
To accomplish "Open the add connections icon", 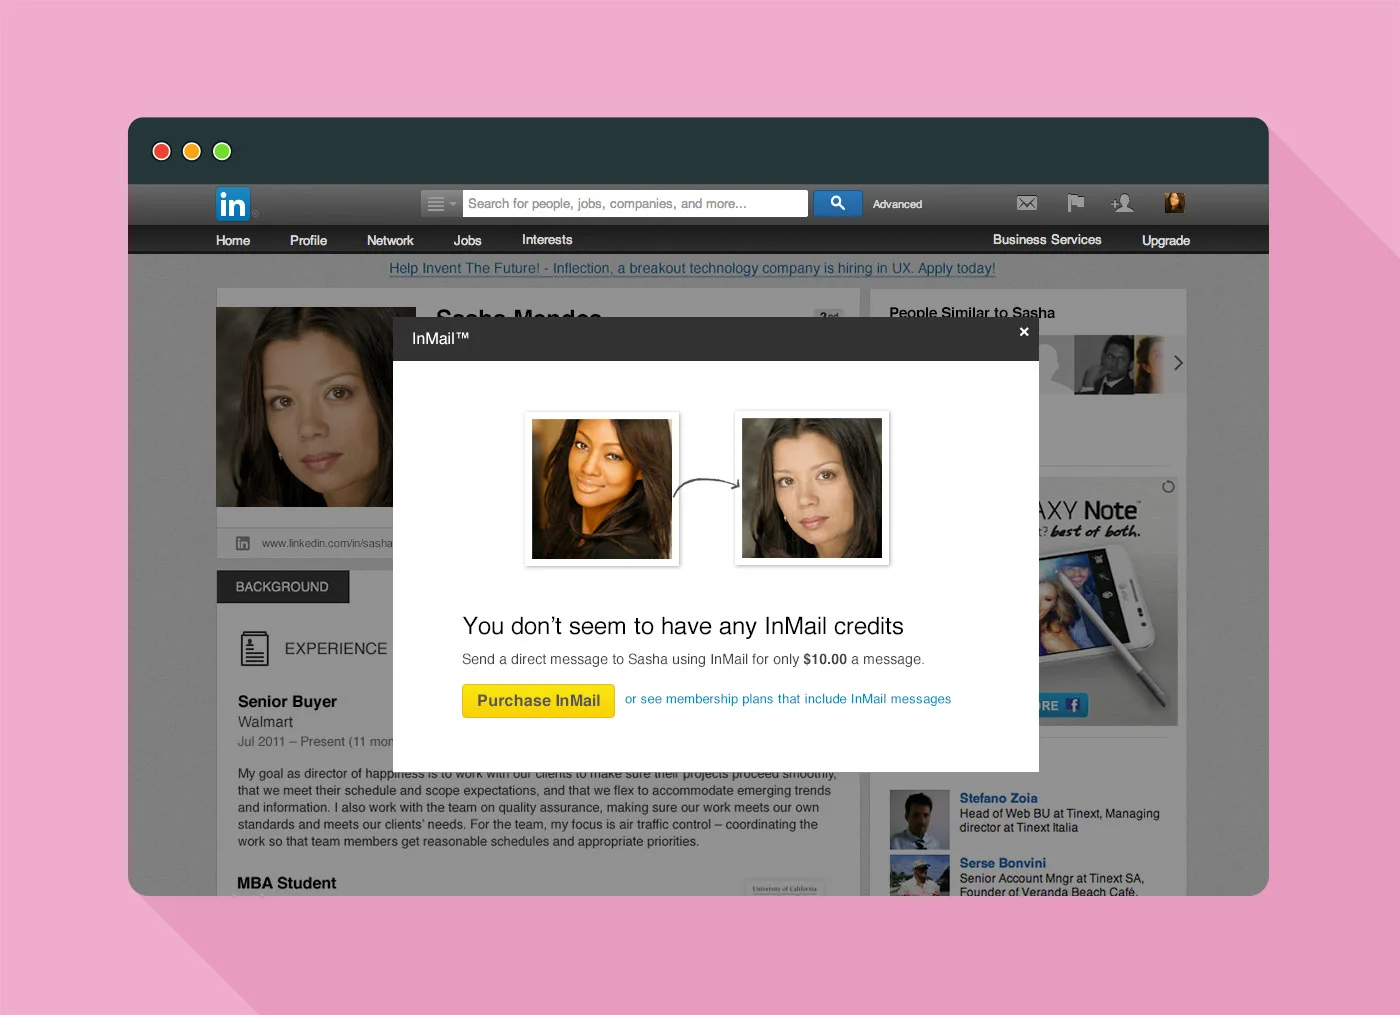I will pos(1122,203).
